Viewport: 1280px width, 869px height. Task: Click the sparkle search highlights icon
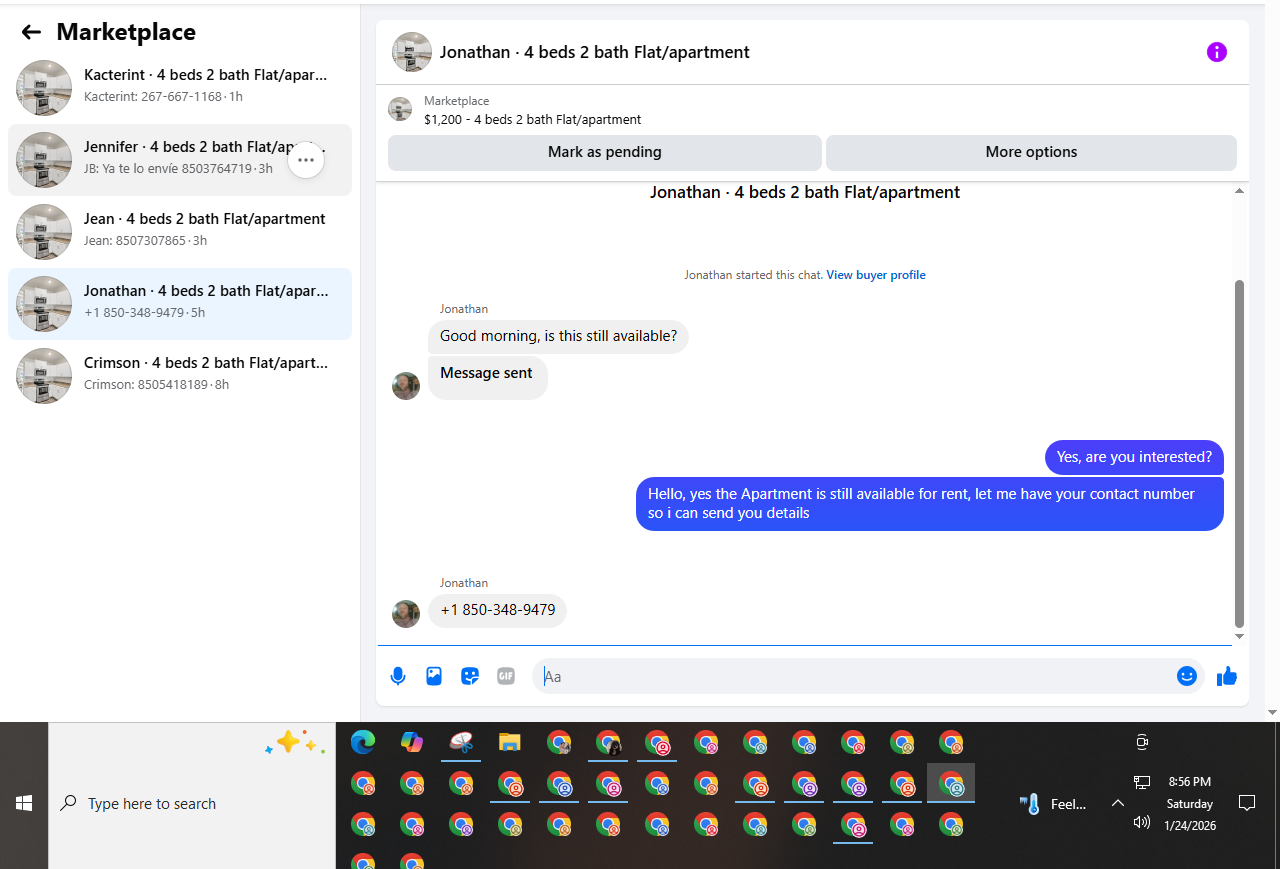click(294, 743)
